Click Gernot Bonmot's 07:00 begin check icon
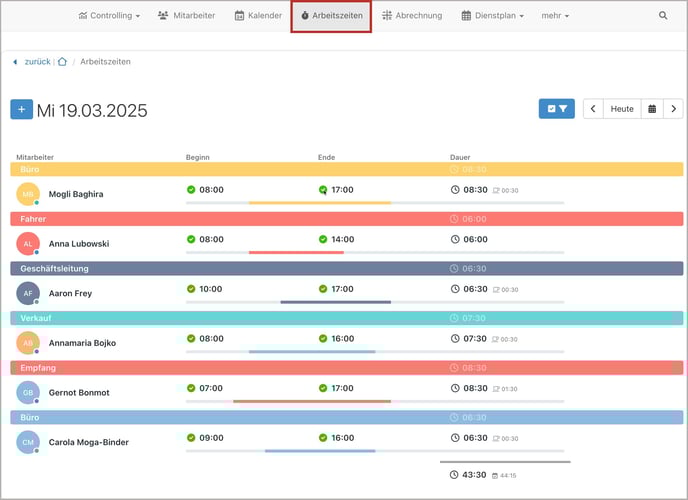The image size is (688, 500). pyautogui.click(x=191, y=388)
